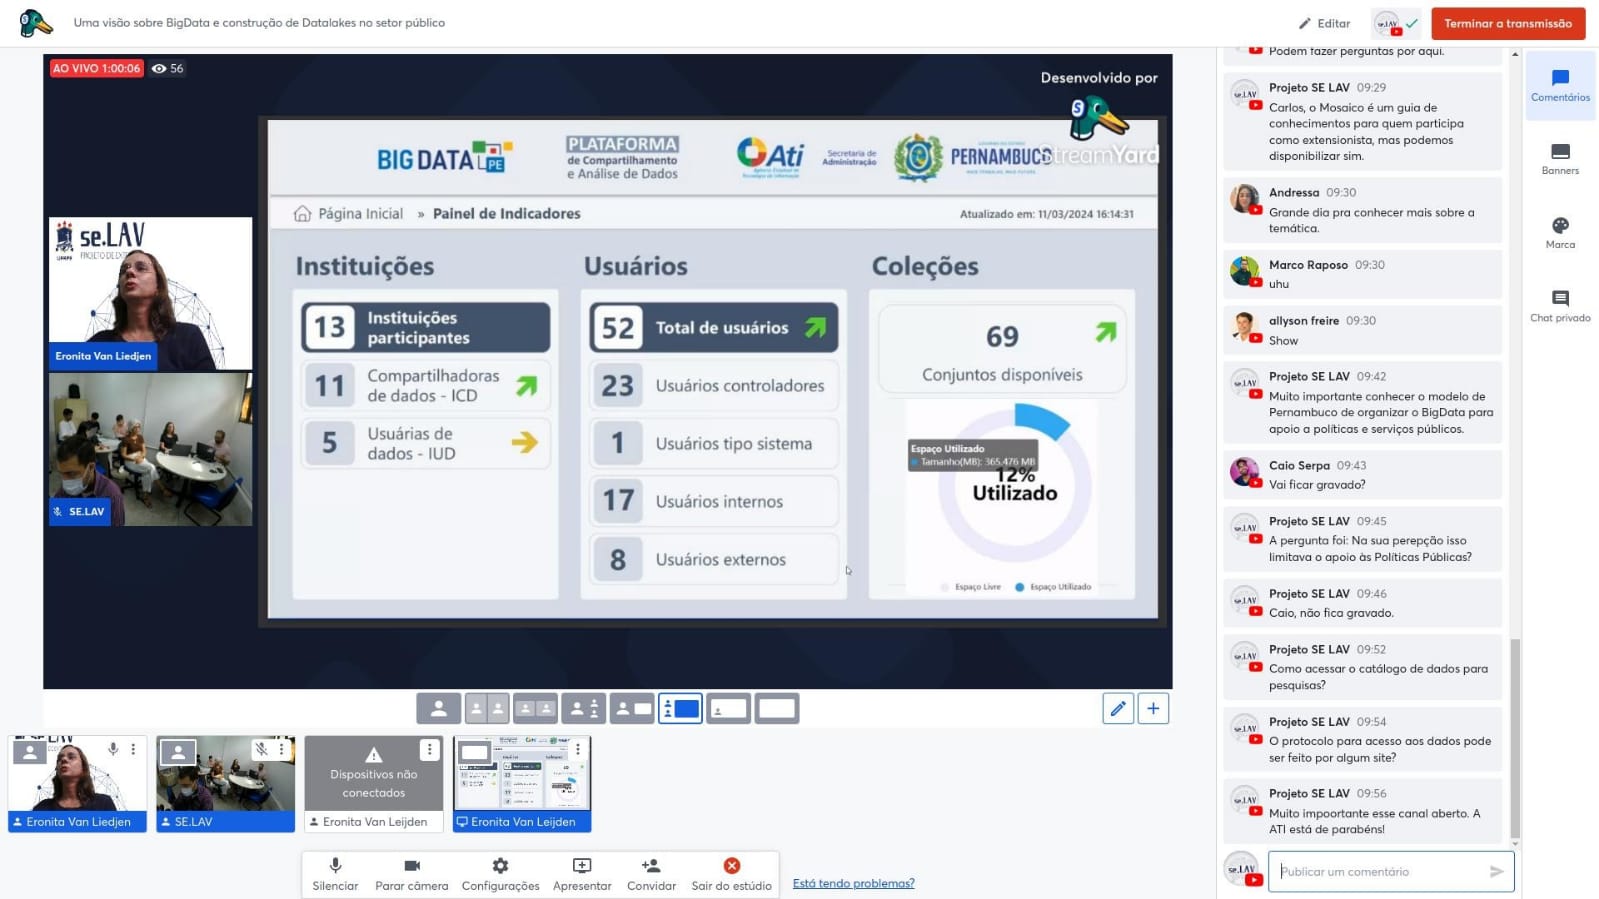Click Apresentar to share screen
The image size is (1599, 899).
coord(582,873)
